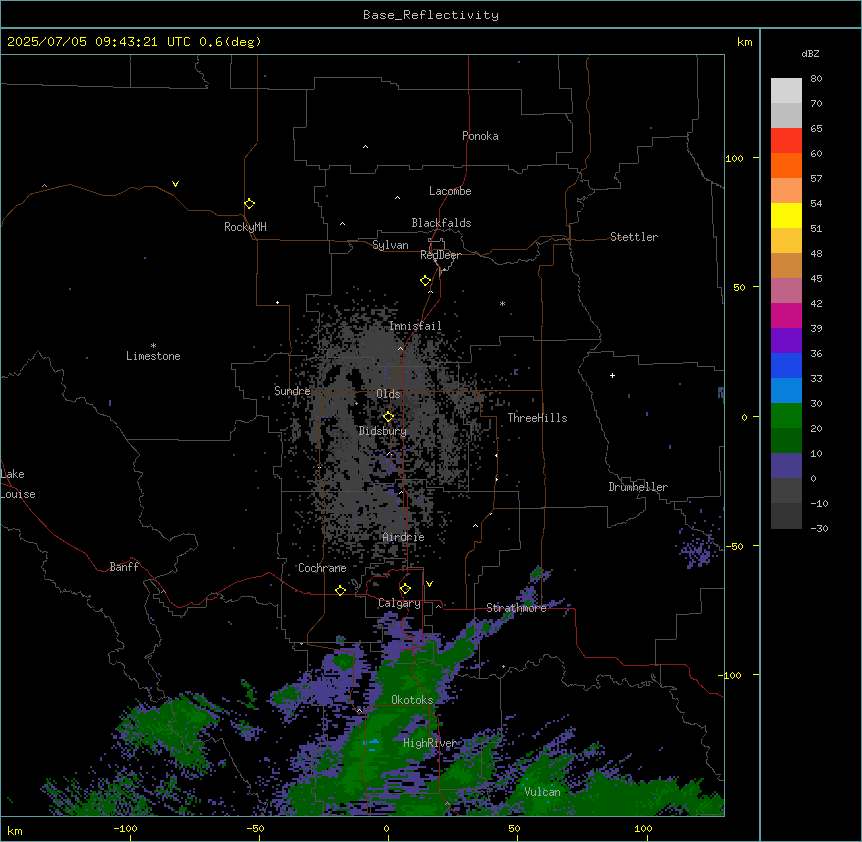The width and height of the screenshot is (862, 842).
Task: Click the Olds city label
Action: (x=388, y=394)
